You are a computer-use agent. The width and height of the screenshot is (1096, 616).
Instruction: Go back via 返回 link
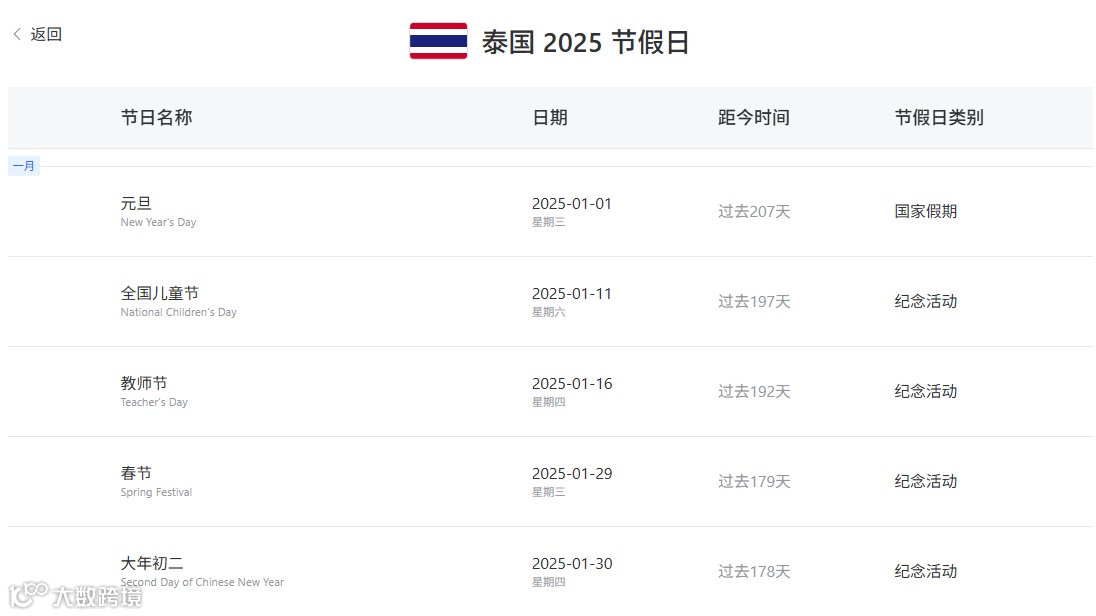click(x=46, y=34)
